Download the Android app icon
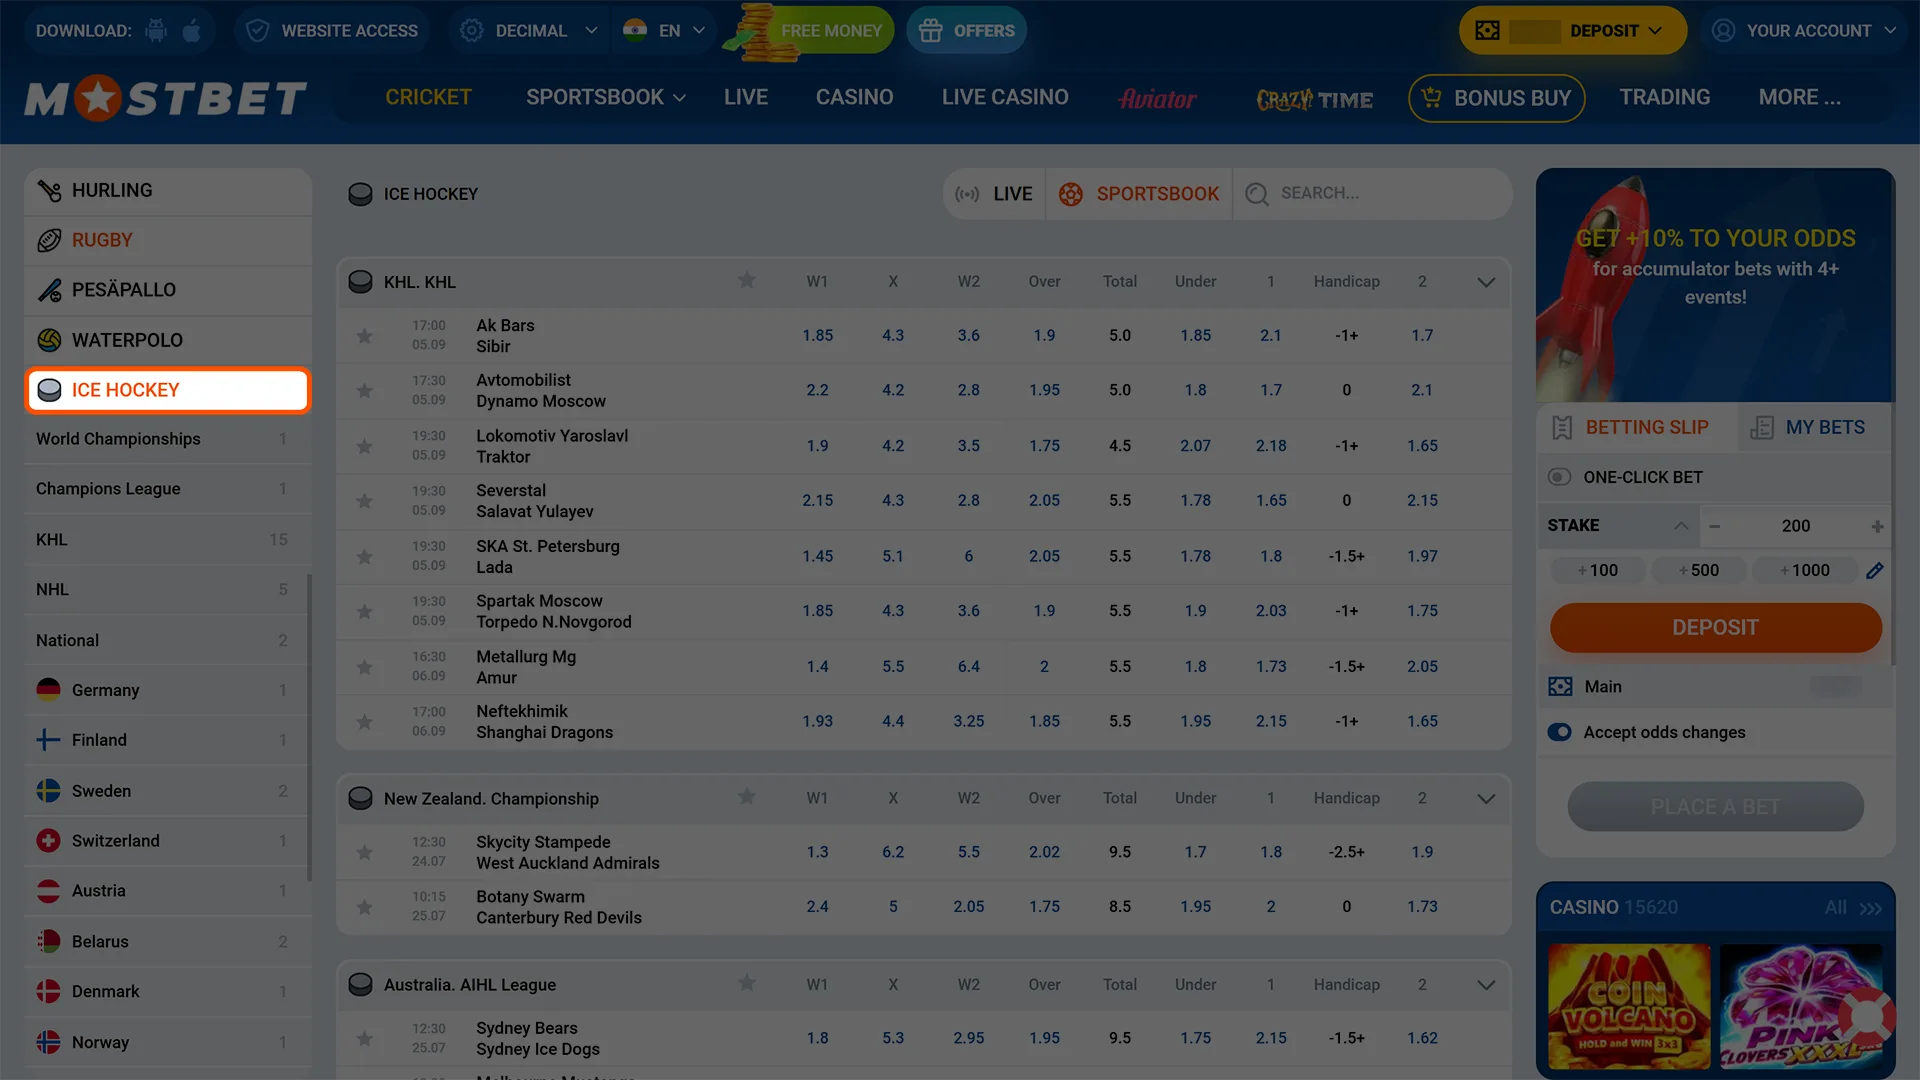The image size is (1920, 1080). point(156,30)
